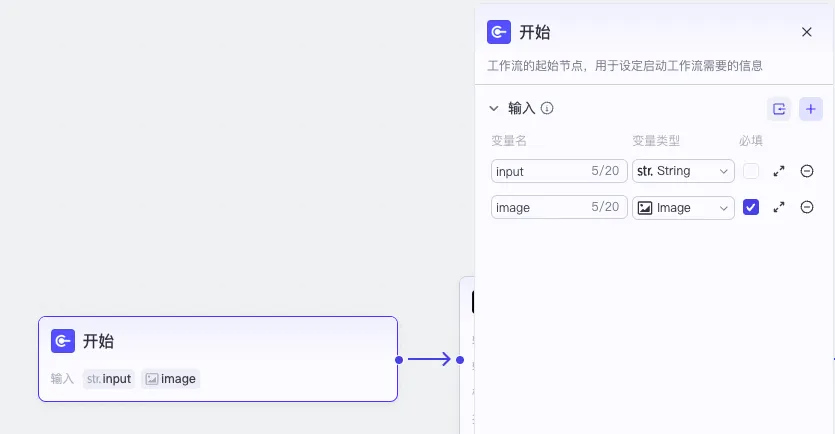The width and height of the screenshot is (835, 434).
Task: Select the 开始 node on the canvas
Action: [x=218, y=359]
